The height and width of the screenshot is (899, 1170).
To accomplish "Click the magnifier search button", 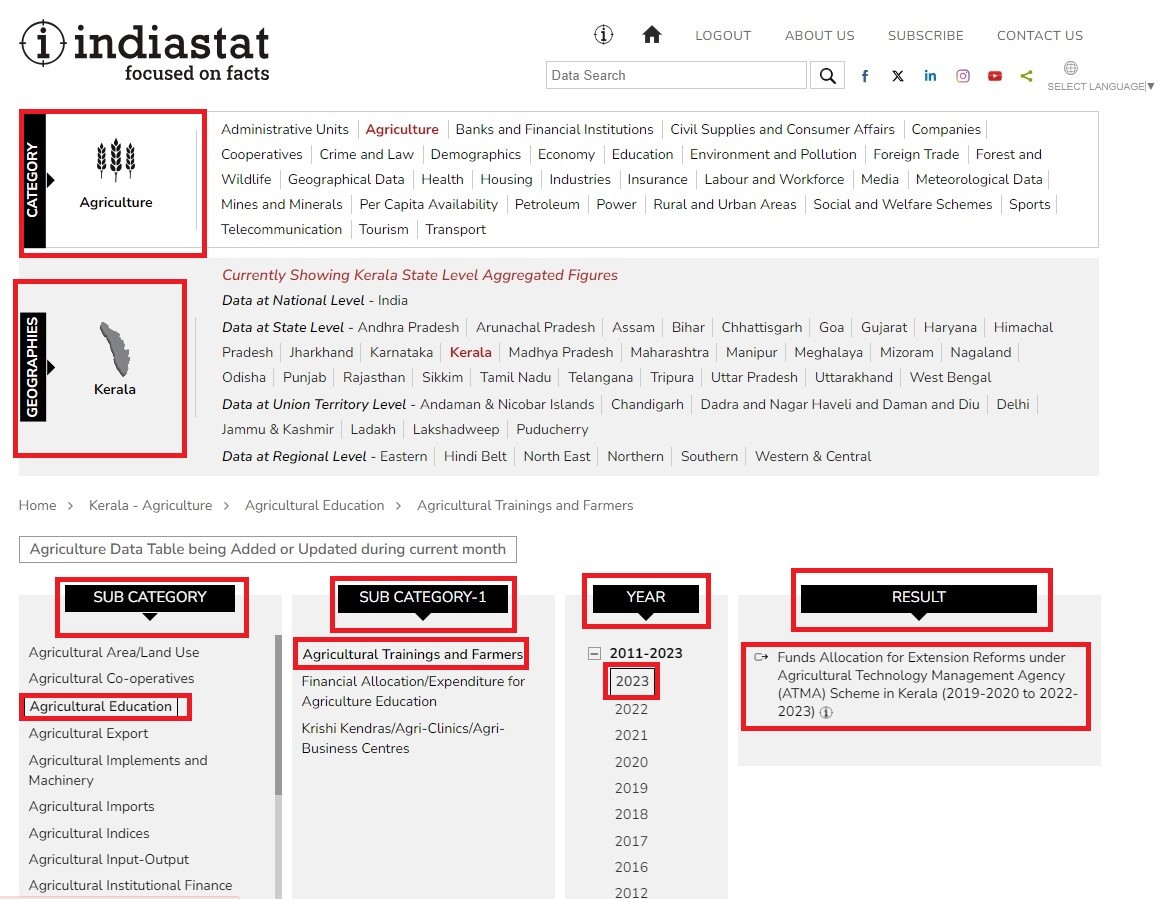I will click(x=827, y=75).
